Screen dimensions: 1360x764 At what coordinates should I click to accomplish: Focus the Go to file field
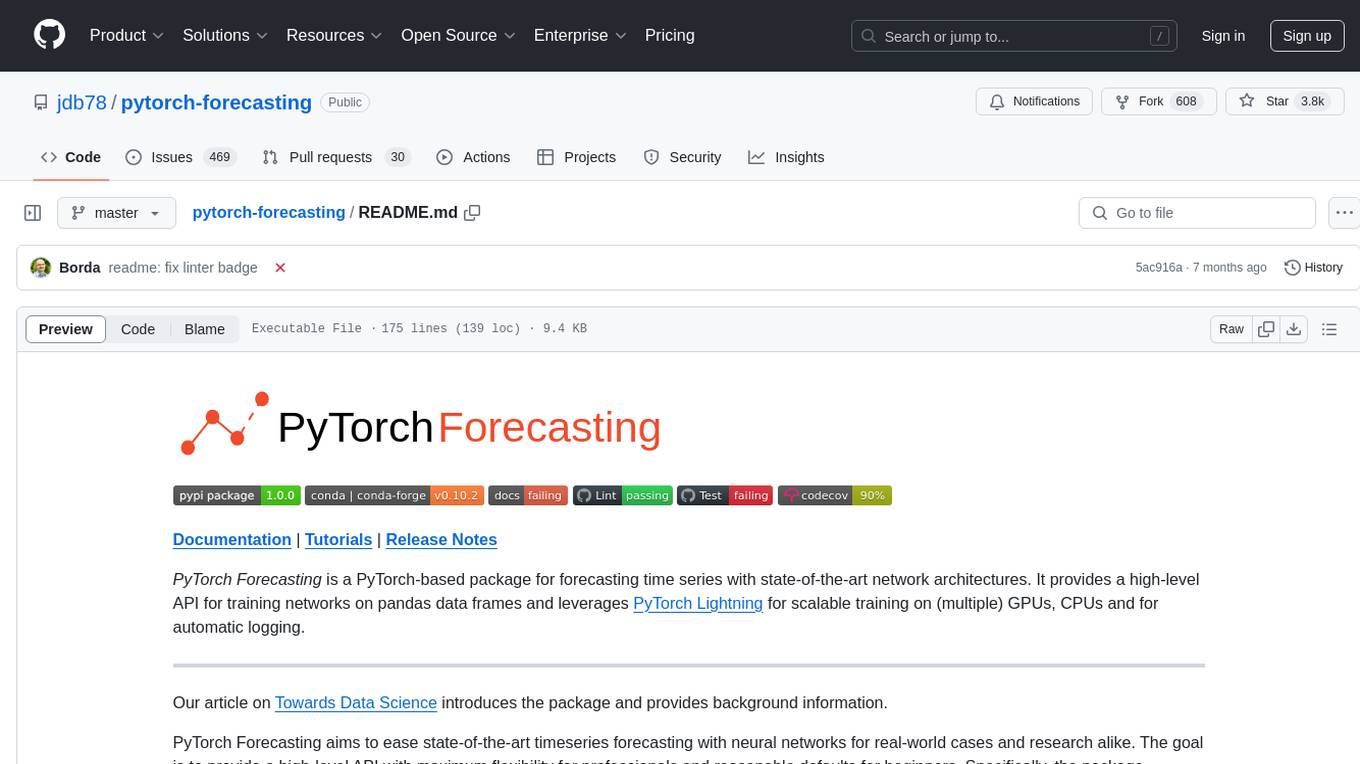pyautogui.click(x=1197, y=213)
